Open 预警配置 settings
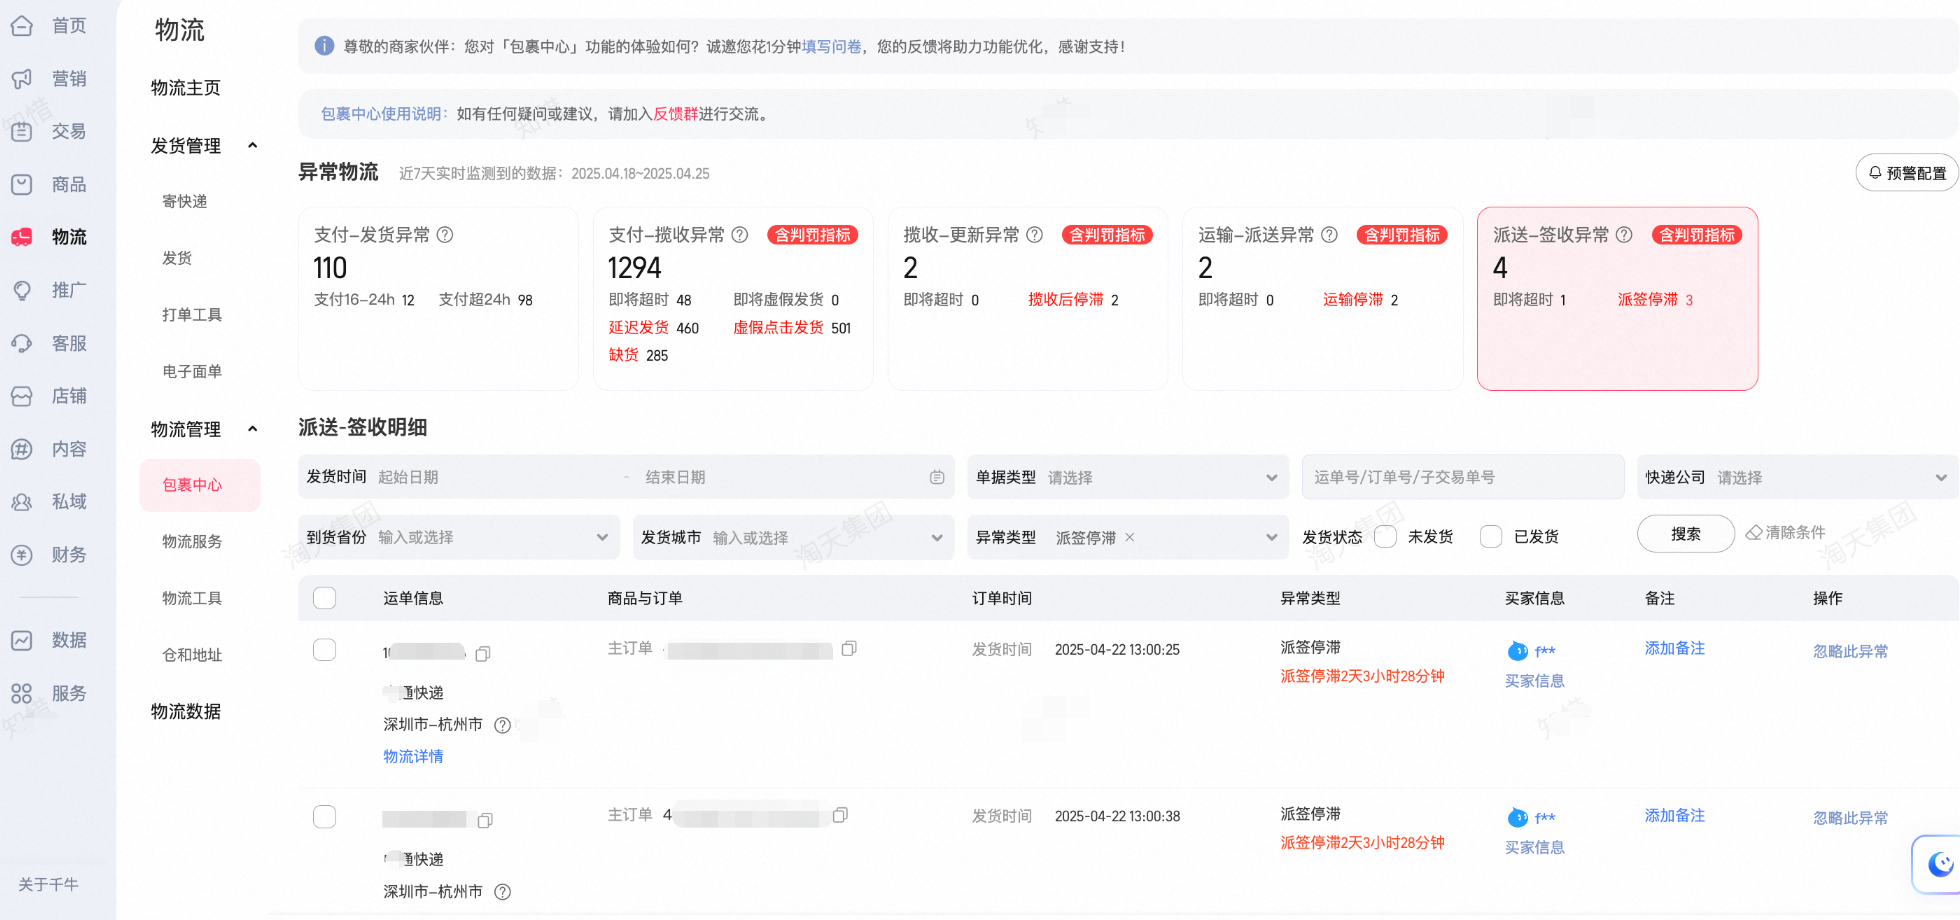The height and width of the screenshot is (920, 1960). point(1908,173)
